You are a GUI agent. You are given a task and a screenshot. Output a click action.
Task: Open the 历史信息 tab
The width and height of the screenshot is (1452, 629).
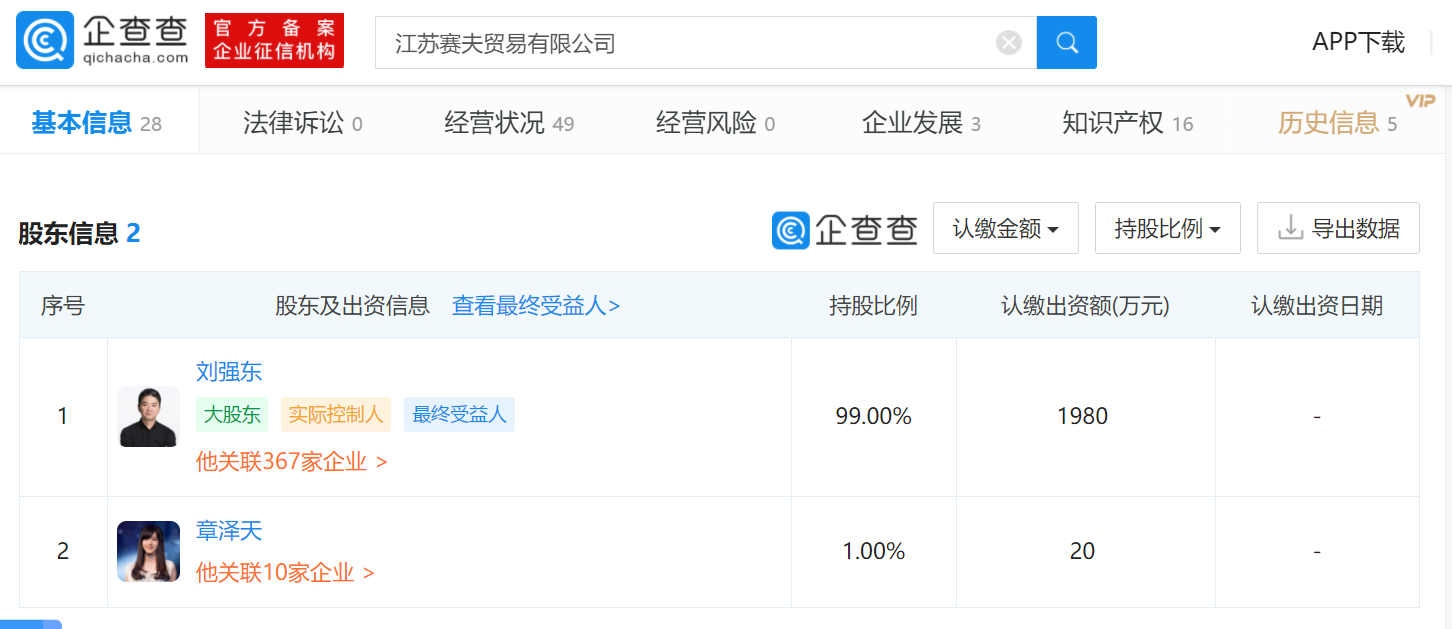coord(1337,123)
